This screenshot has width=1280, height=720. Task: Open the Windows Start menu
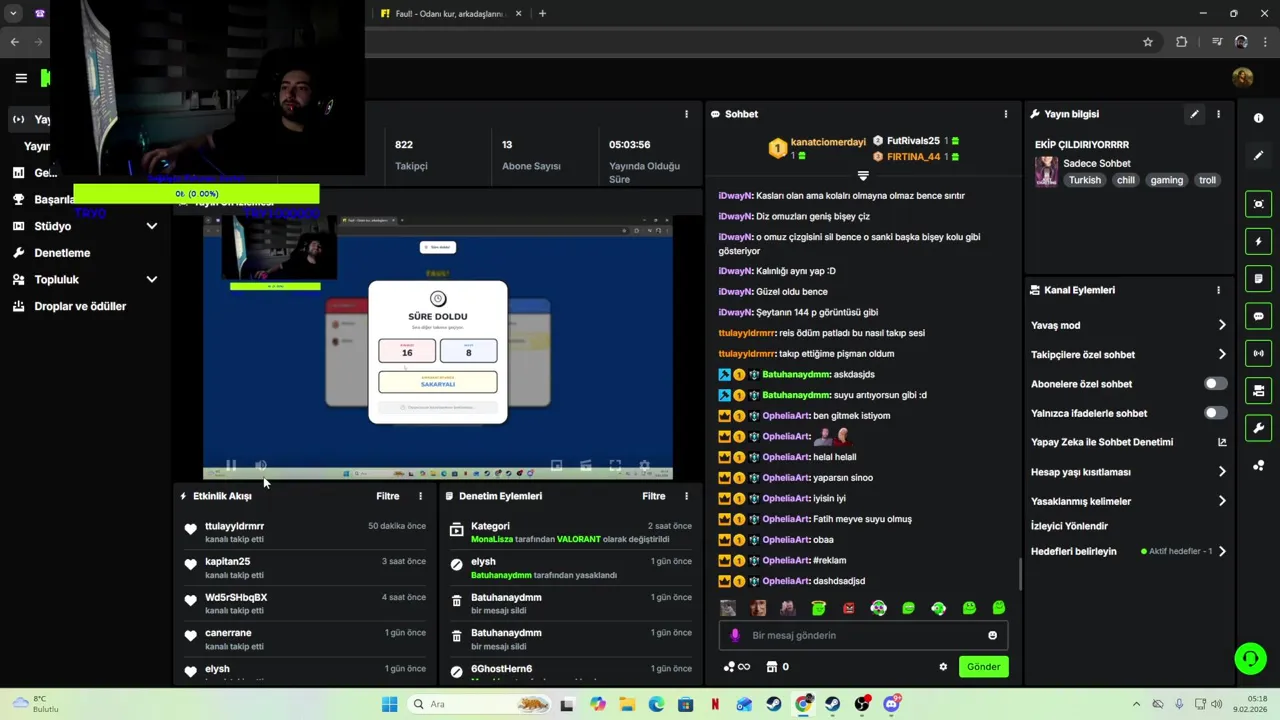(389, 704)
